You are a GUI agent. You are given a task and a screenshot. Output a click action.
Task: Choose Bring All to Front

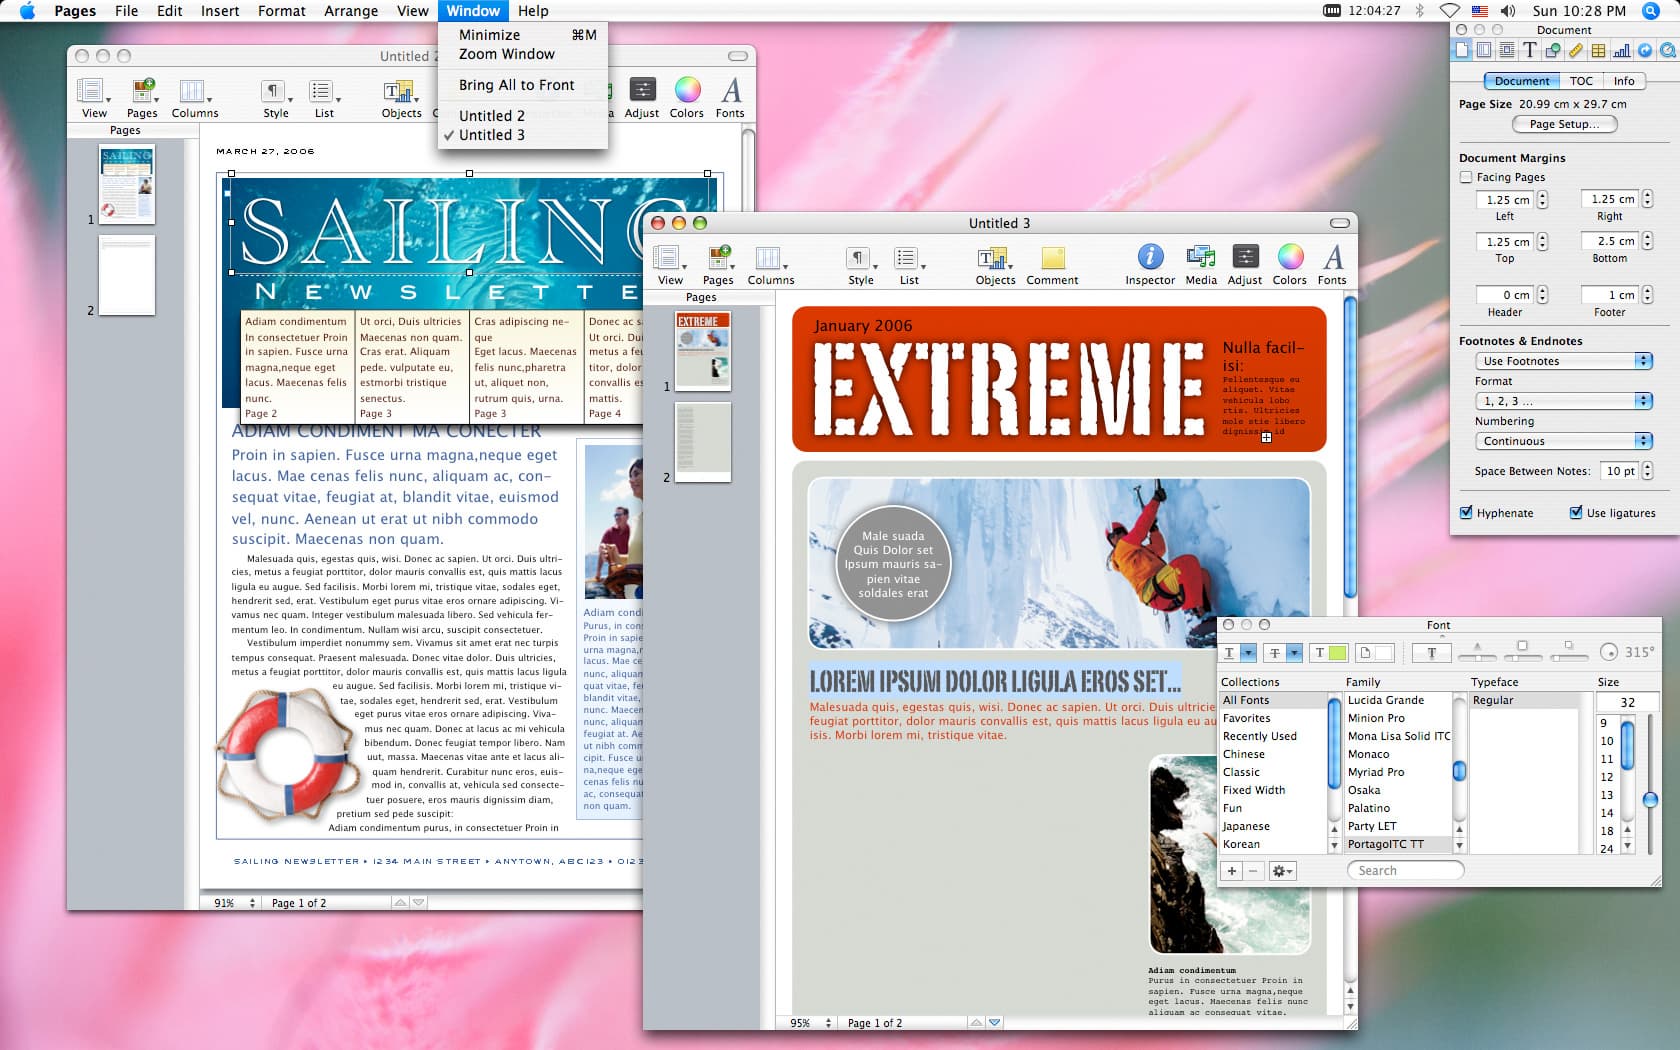(522, 85)
